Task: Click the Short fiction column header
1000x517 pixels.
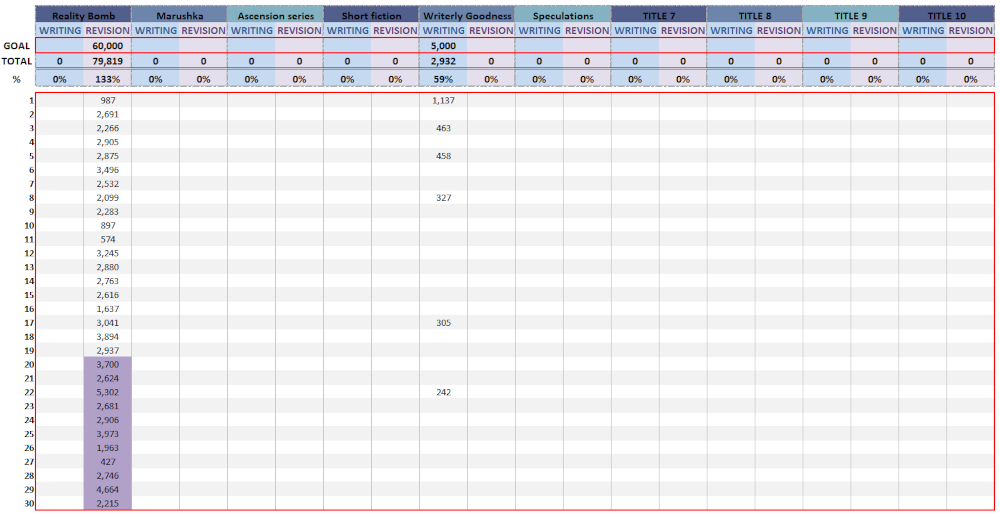Action: (371, 16)
